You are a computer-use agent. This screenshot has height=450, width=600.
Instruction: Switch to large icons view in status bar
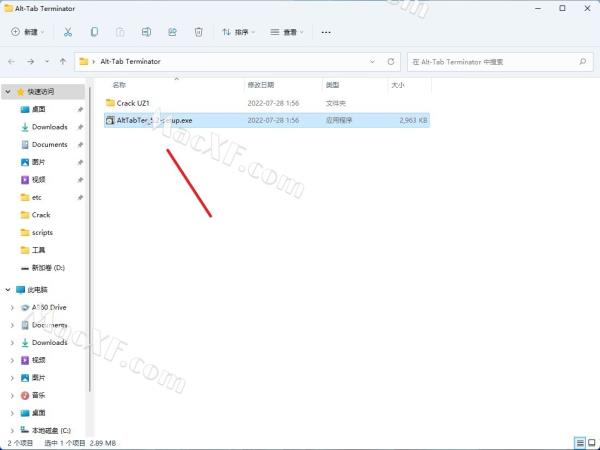coord(592,443)
